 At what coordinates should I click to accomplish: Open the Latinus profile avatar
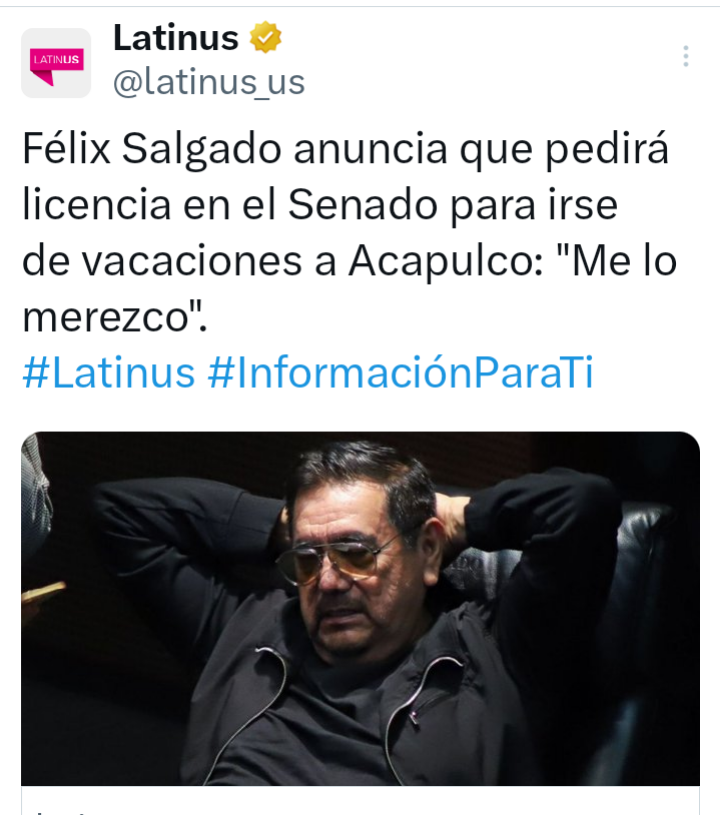[56, 63]
